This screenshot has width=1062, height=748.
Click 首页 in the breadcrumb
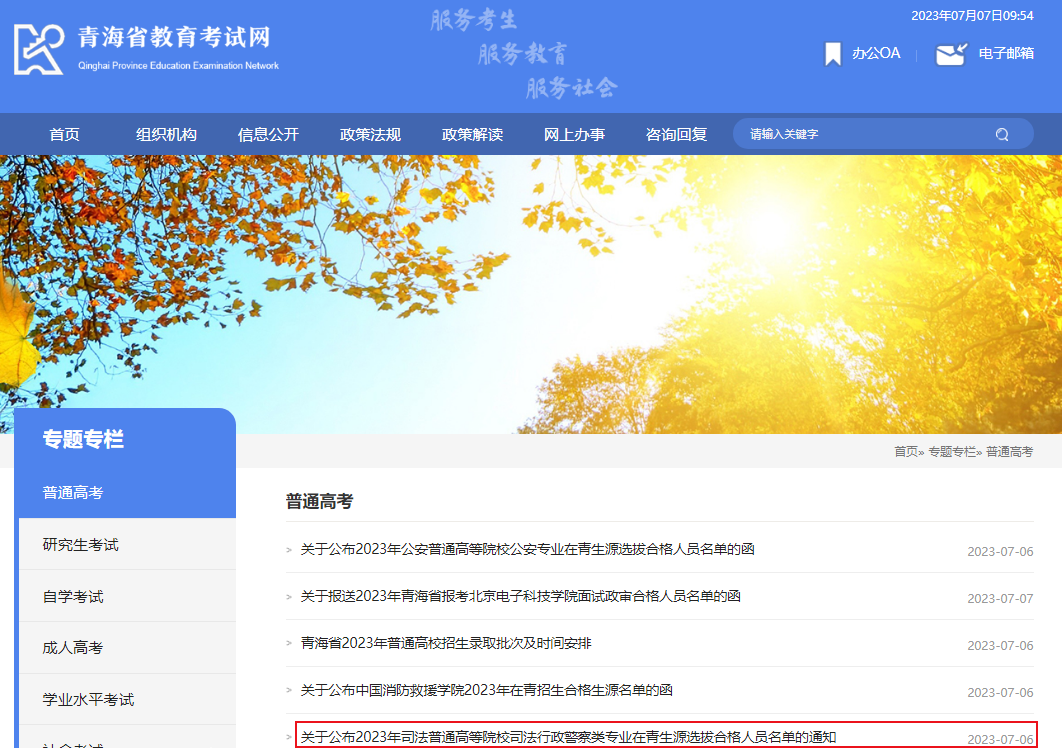pos(906,452)
